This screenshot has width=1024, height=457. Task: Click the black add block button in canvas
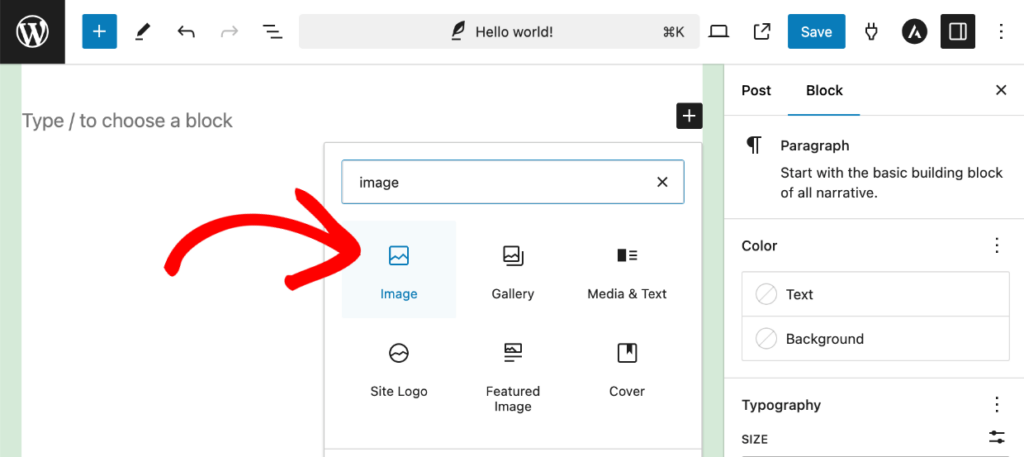(689, 116)
